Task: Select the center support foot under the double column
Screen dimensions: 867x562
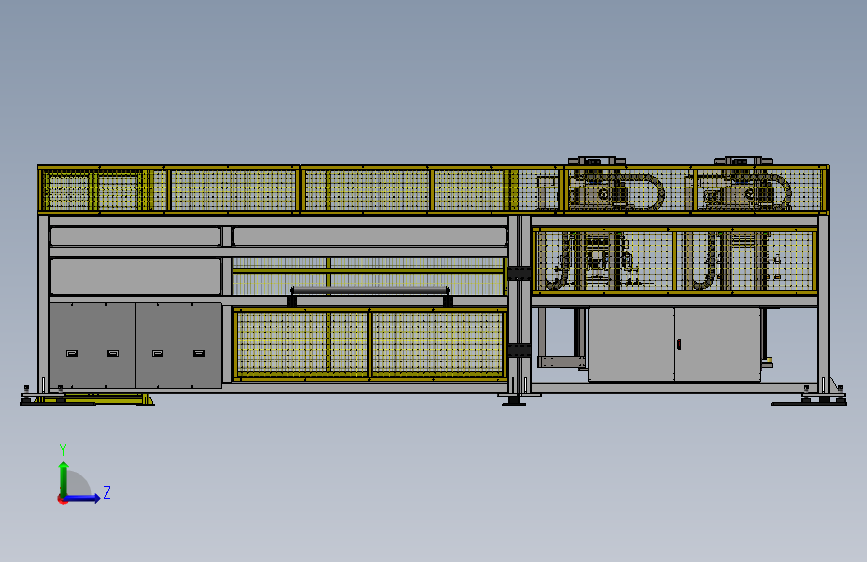Action: click(x=514, y=400)
